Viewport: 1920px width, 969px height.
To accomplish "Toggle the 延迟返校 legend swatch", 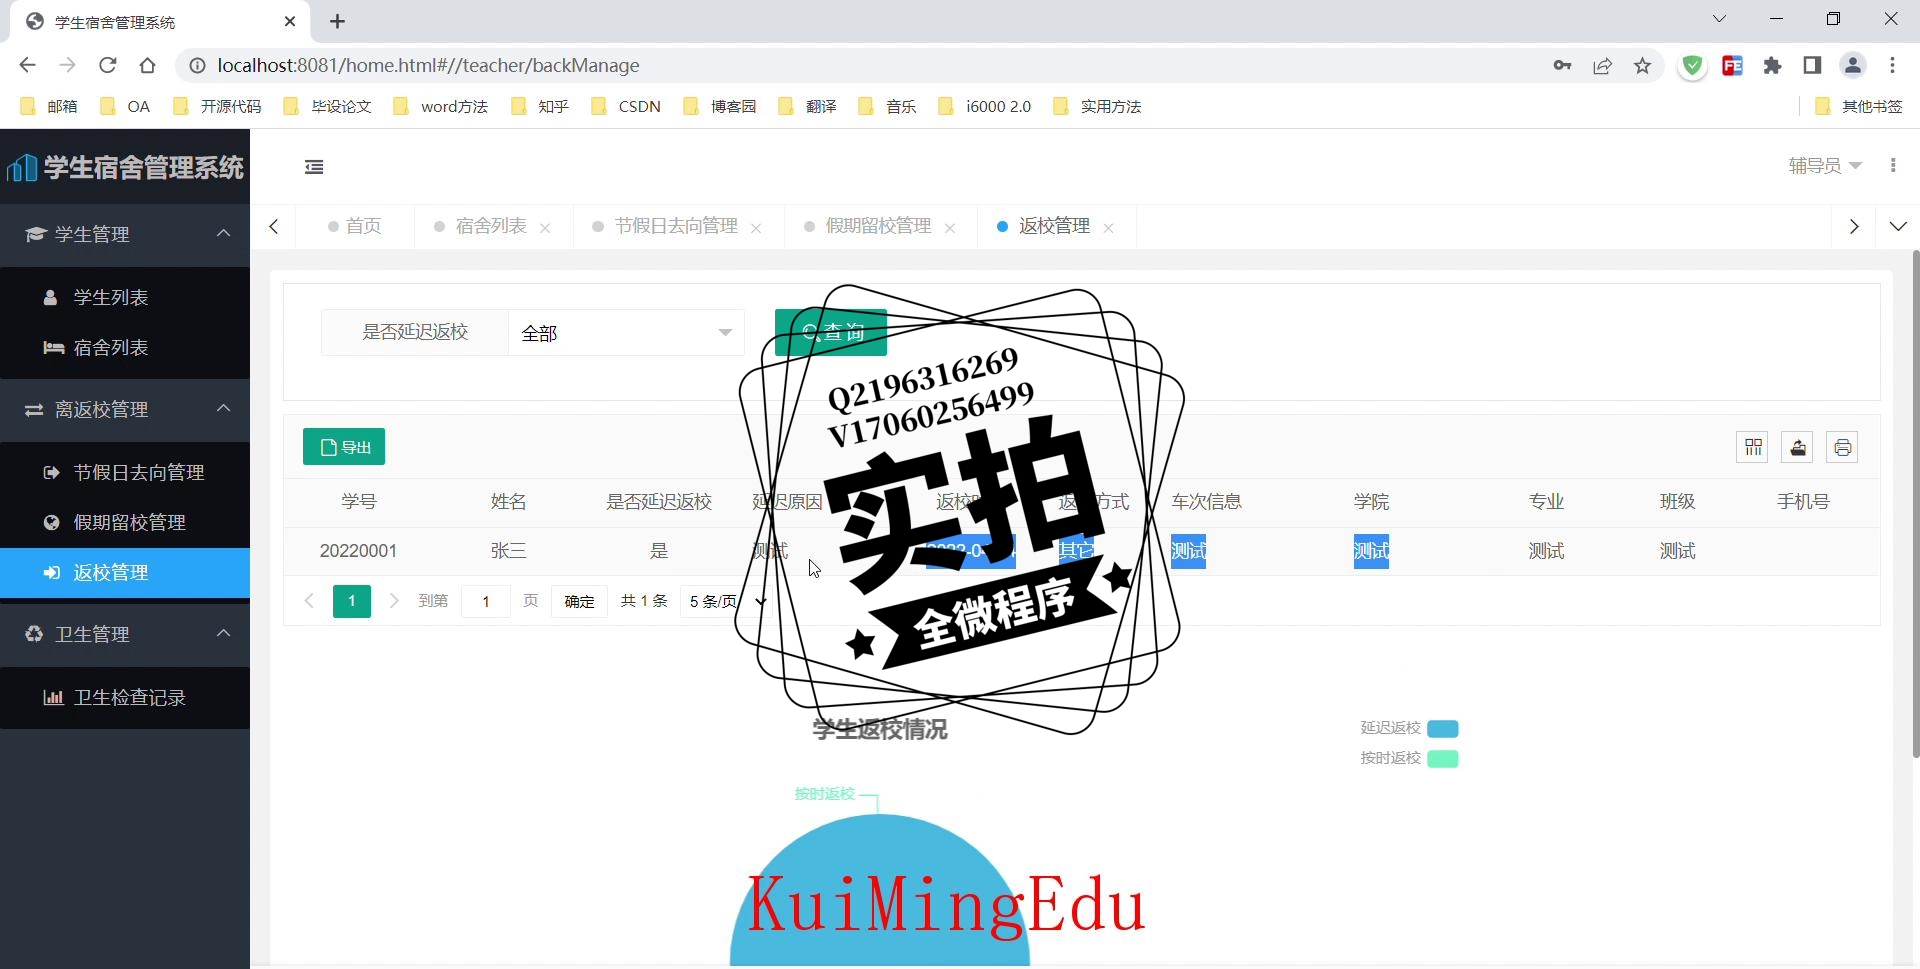I will click(x=1443, y=728).
